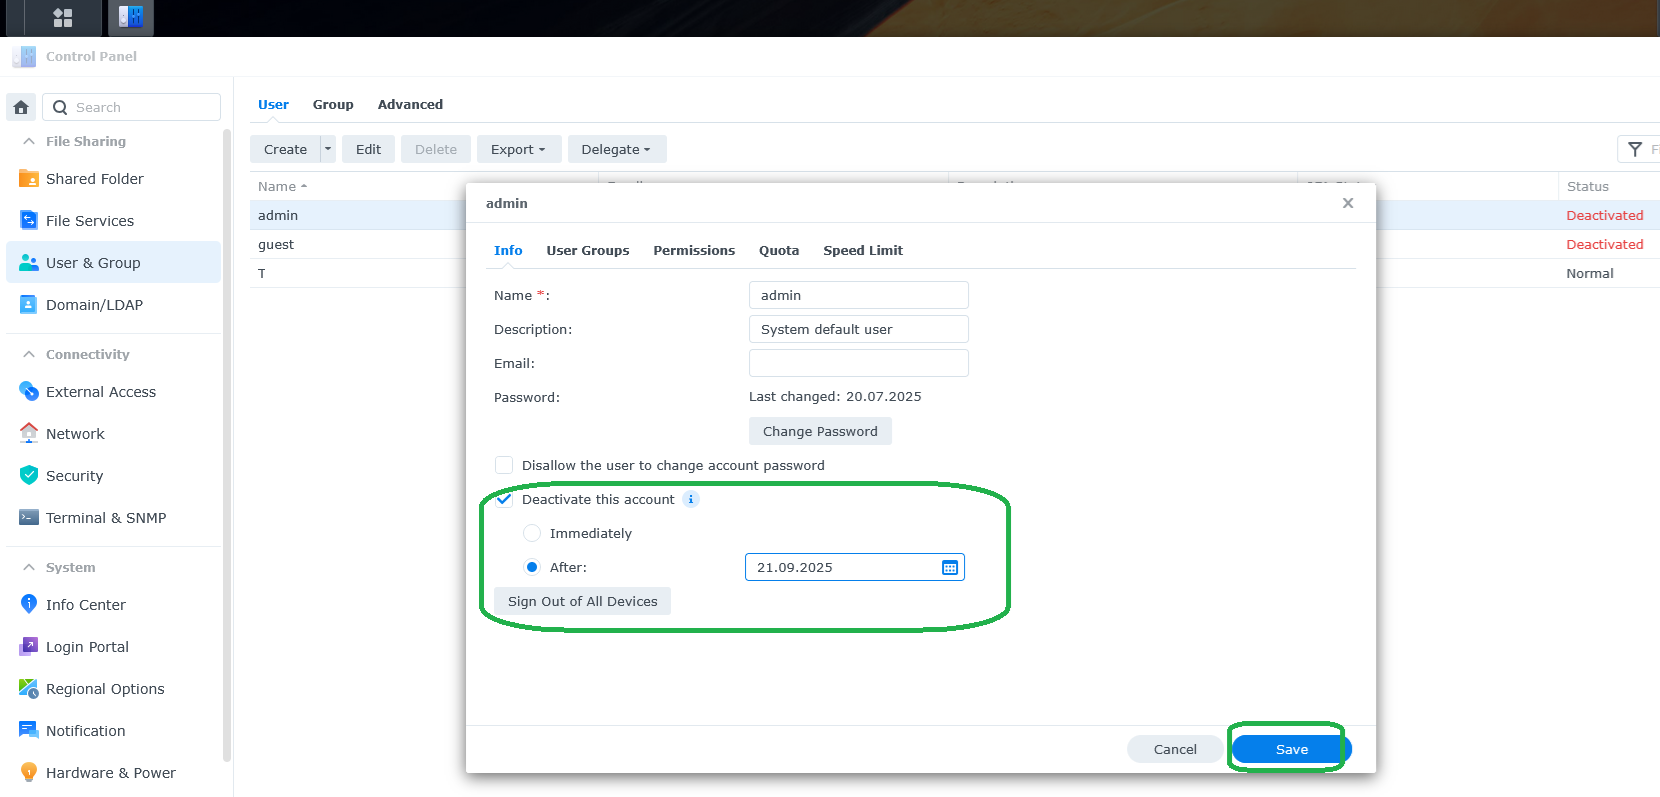Viewport: 1660px width, 797px height.
Task: Open the Security settings
Action: pos(74,476)
